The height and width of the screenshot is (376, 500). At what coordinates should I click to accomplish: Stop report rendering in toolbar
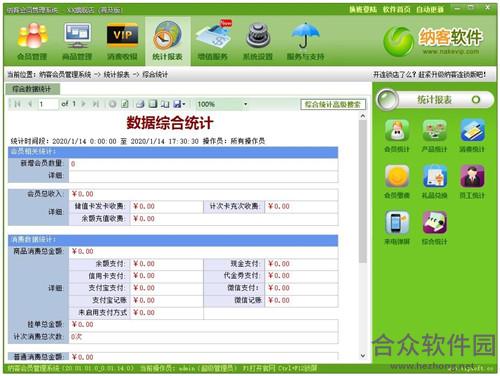click(x=113, y=104)
